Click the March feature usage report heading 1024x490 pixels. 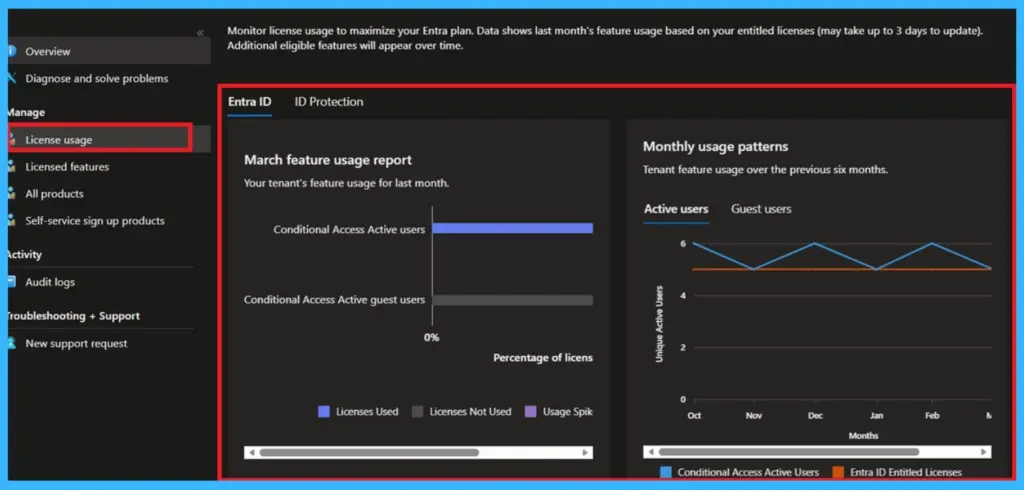click(328, 160)
